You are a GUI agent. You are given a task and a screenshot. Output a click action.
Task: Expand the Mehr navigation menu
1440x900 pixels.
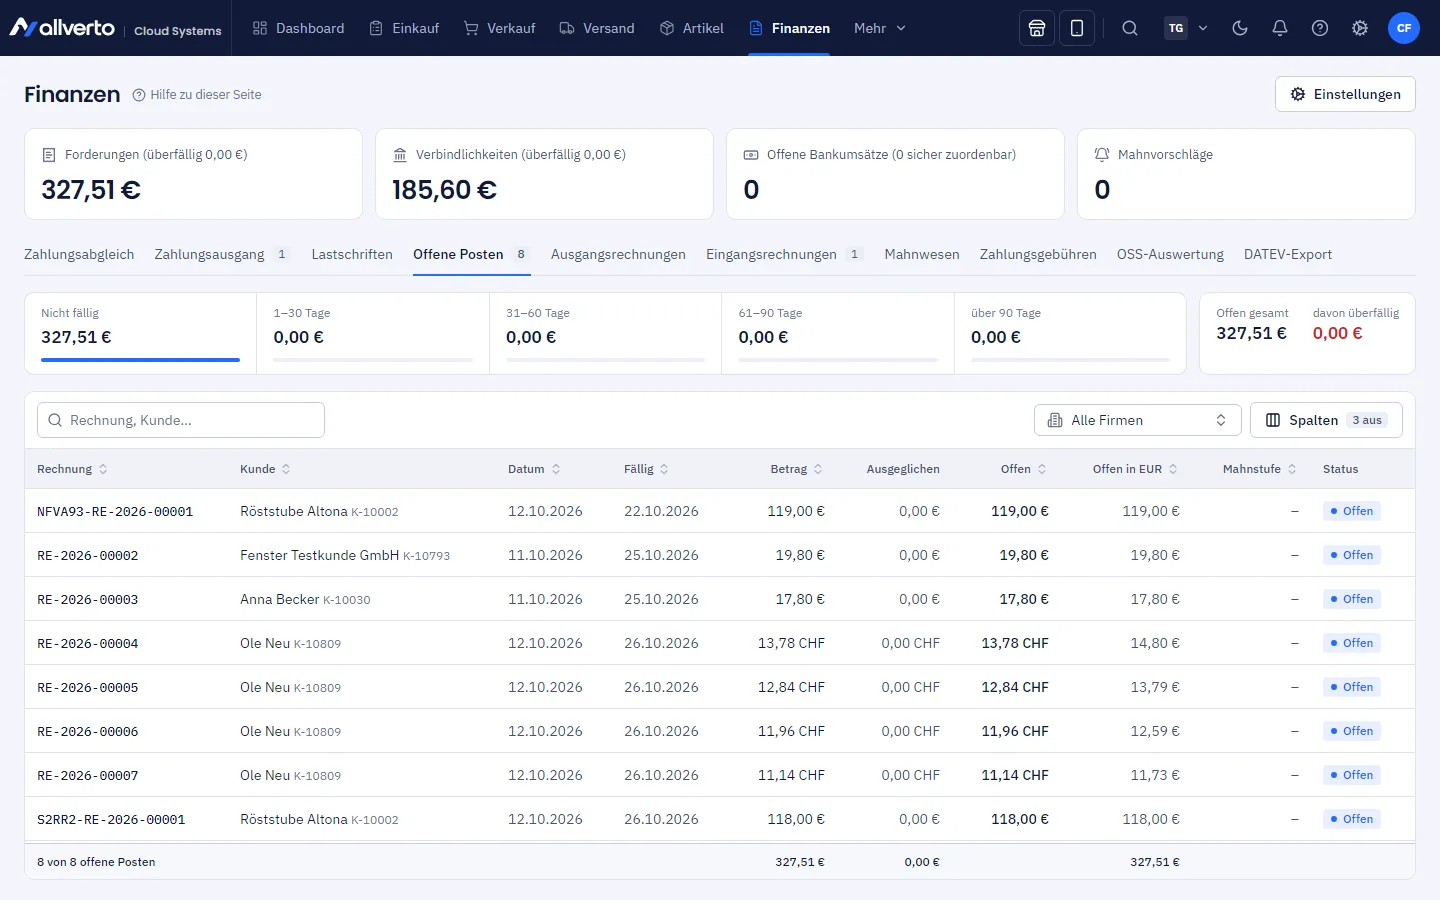point(880,28)
